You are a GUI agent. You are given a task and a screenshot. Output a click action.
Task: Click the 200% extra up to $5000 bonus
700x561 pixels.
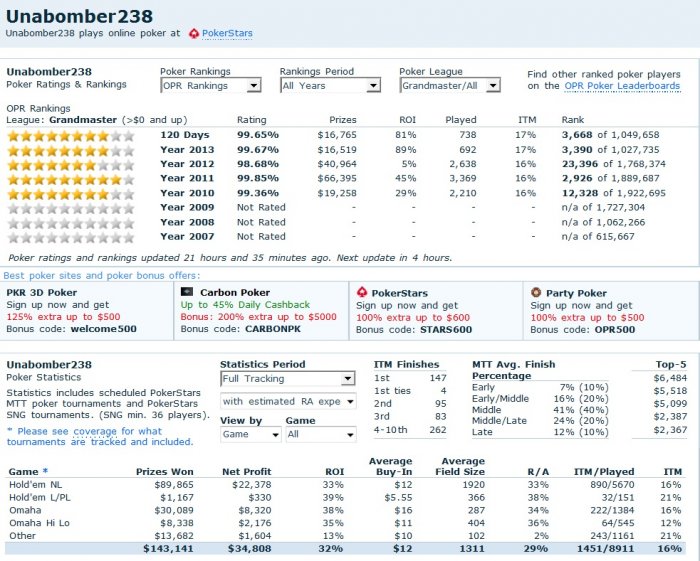click(258, 317)
